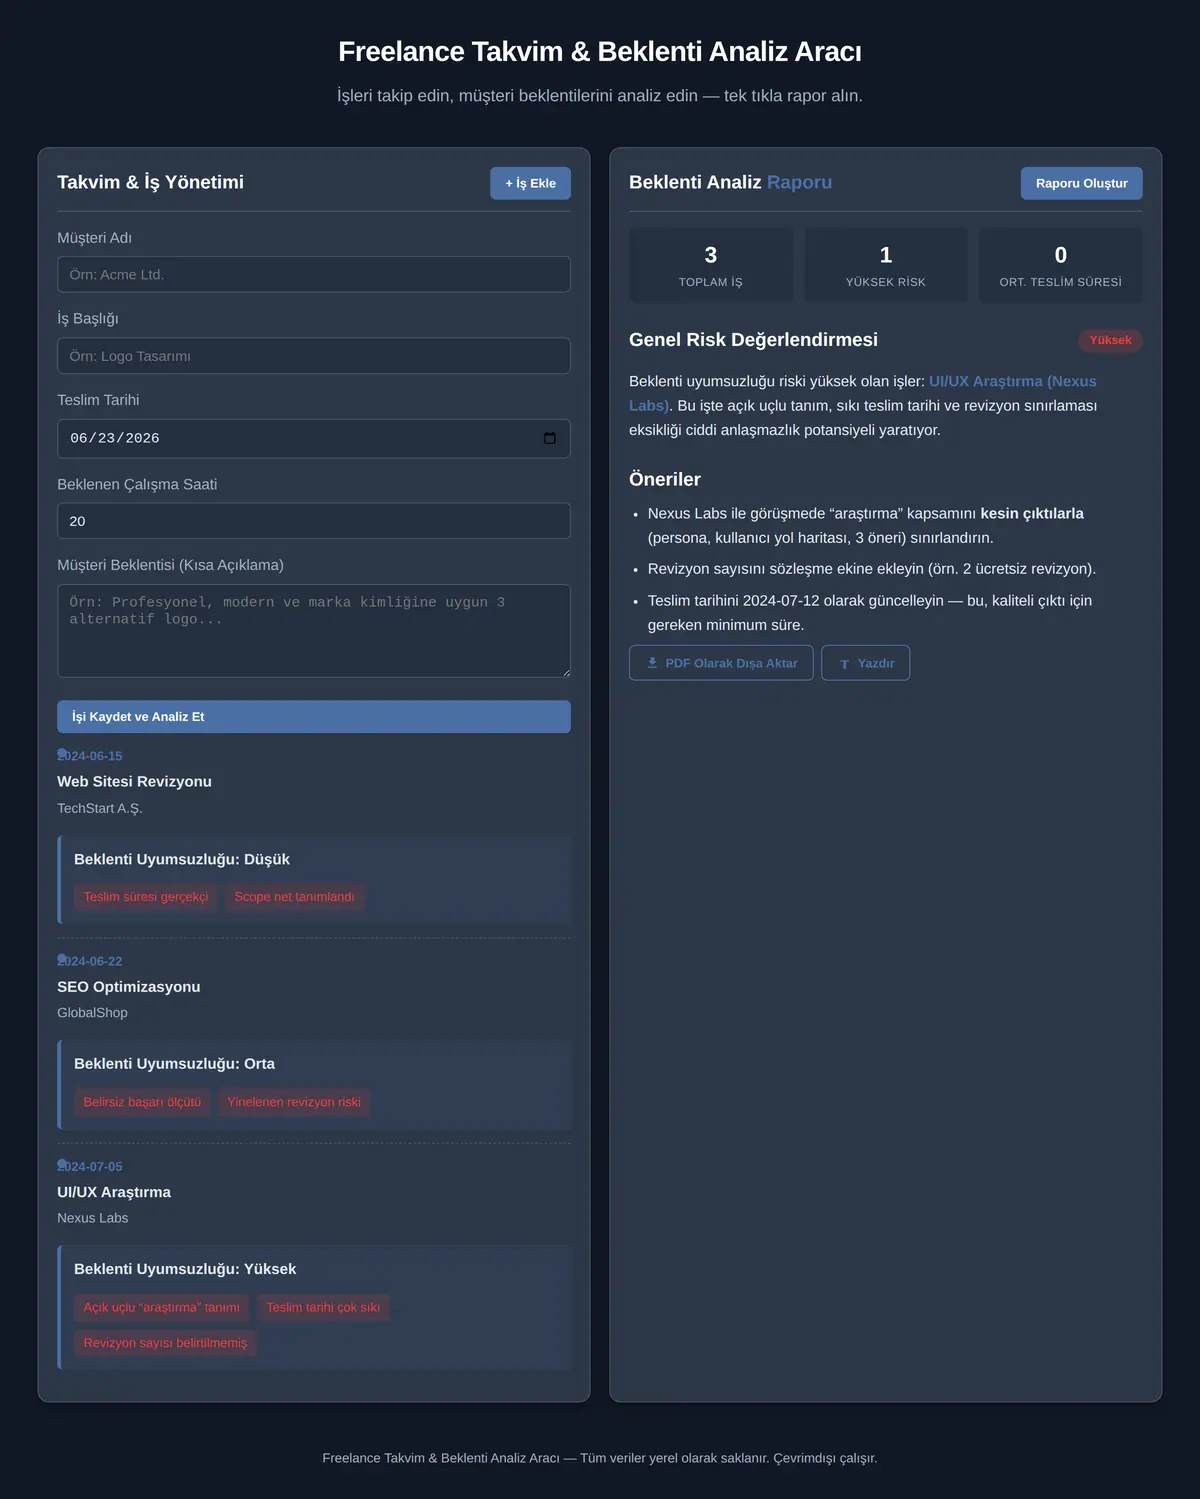Focus the Müşteri Adı input field
The height and width of the screenshot is (1499, 1200).
(x=314, y=274)
